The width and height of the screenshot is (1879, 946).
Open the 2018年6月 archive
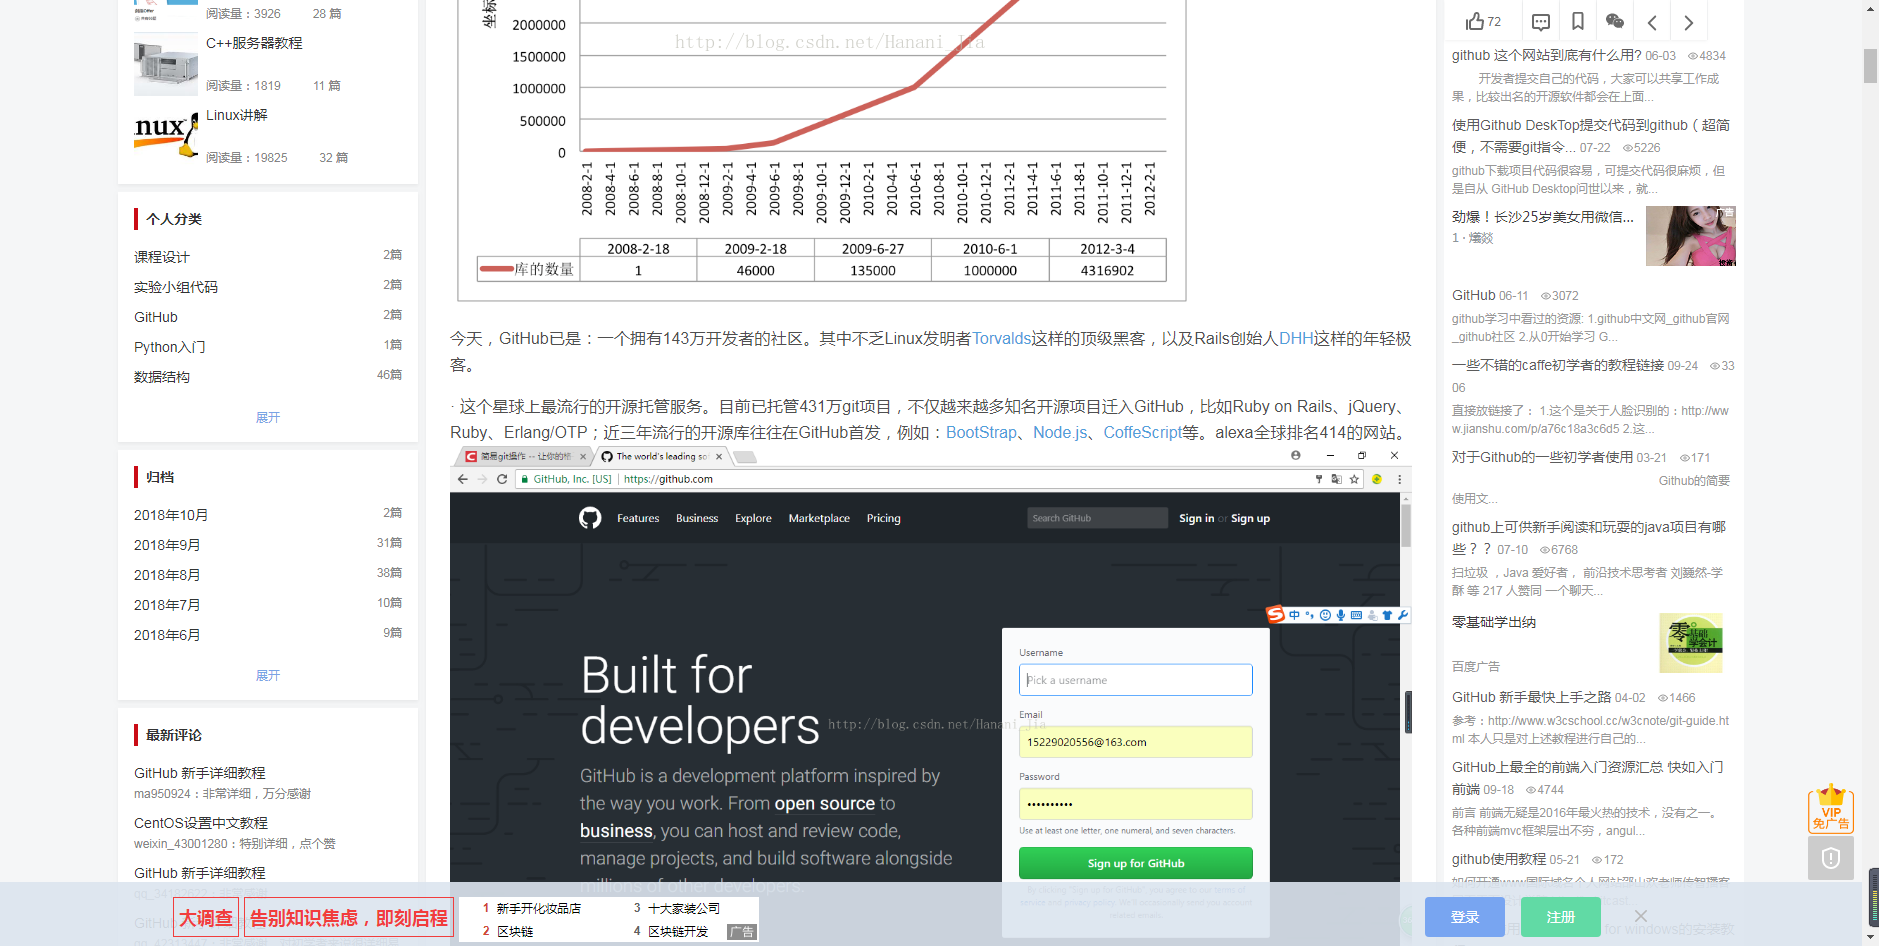point(167,635)
